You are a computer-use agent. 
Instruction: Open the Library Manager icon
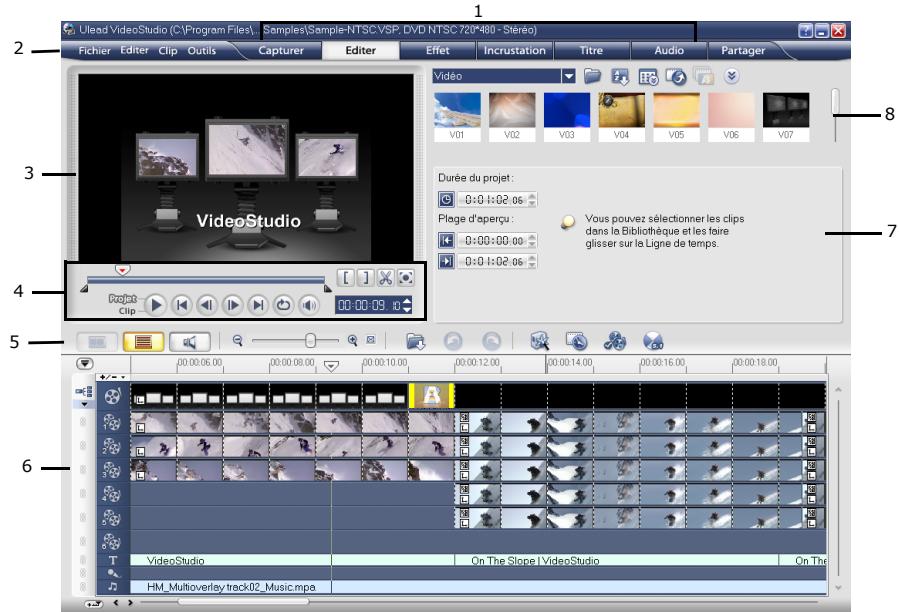648,76
